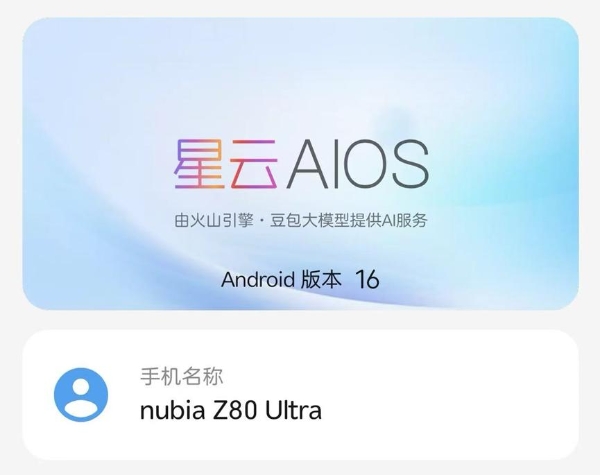Click the colorful 星 logo character
The width and height of the screenshot is (600, 475).
click(199, 164)
